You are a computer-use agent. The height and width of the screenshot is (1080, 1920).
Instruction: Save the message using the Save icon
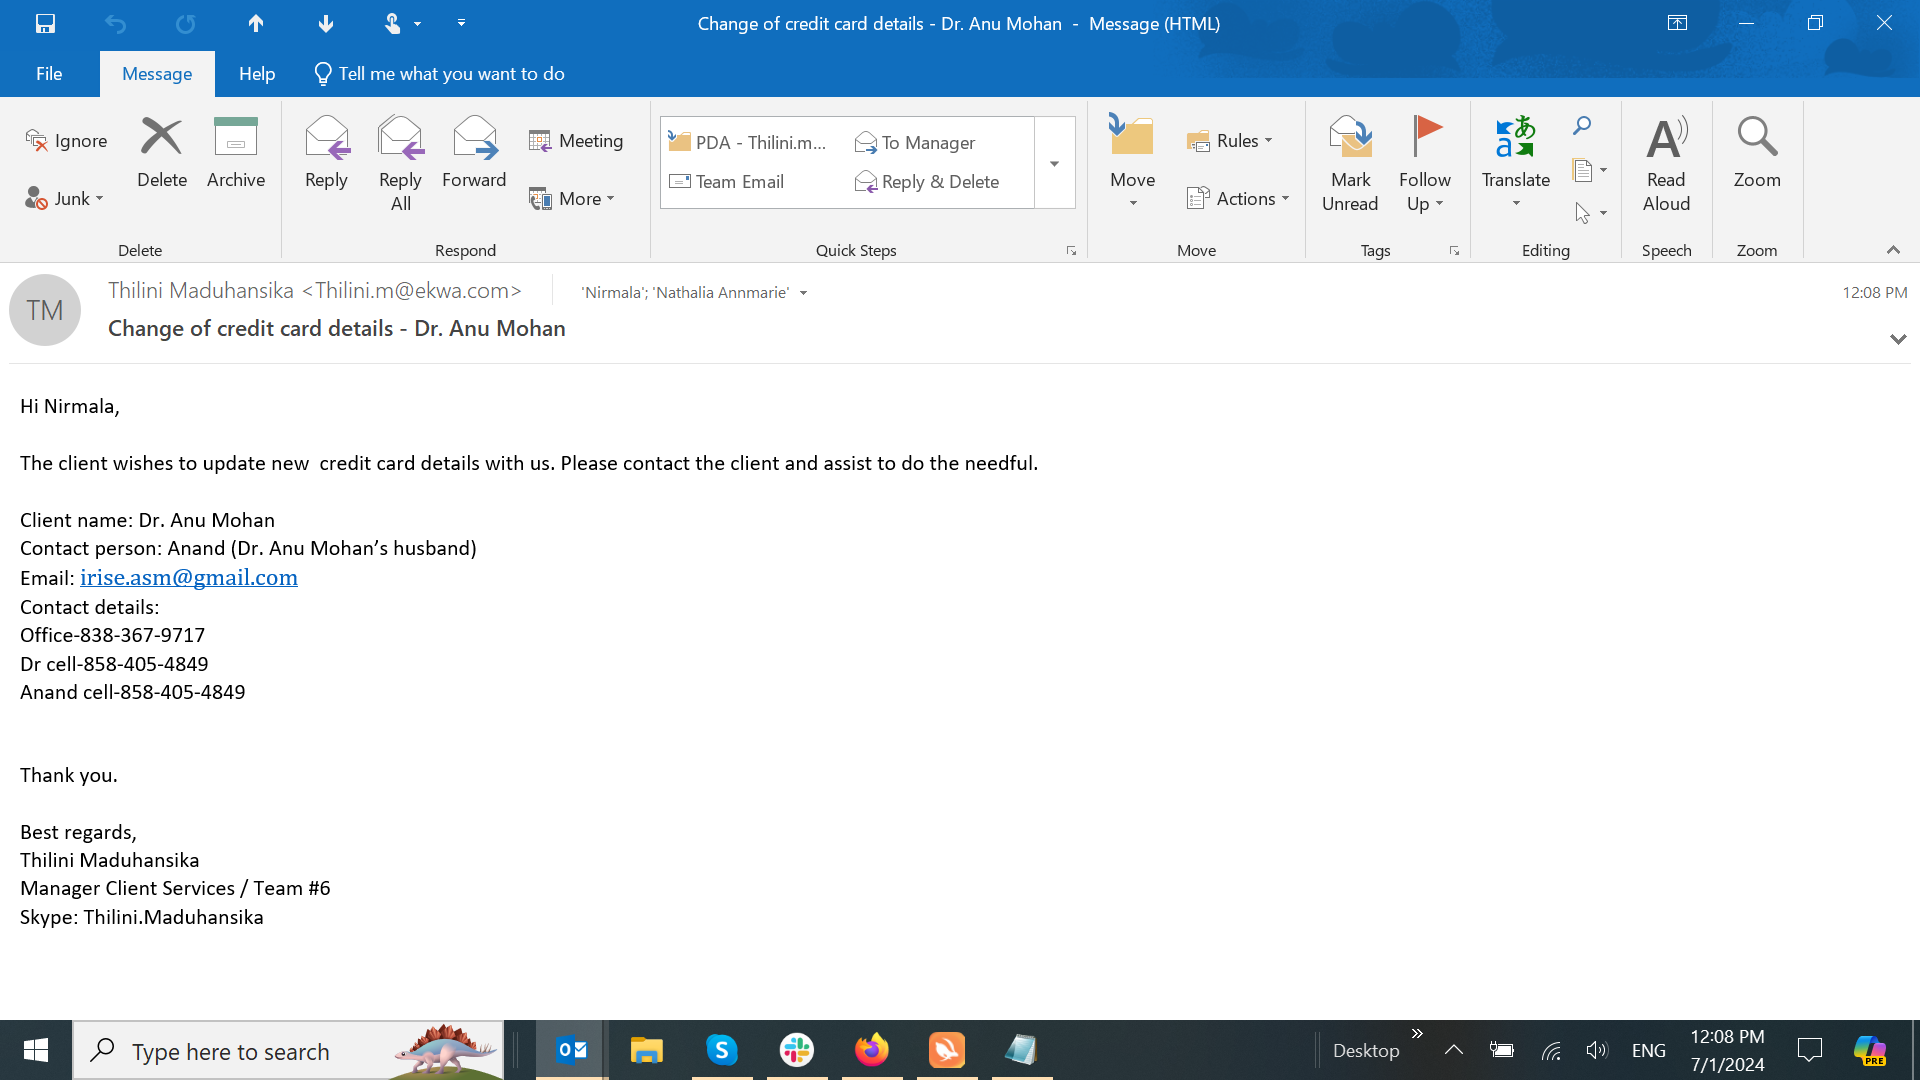pyautogui.click(x=45, y=23)
